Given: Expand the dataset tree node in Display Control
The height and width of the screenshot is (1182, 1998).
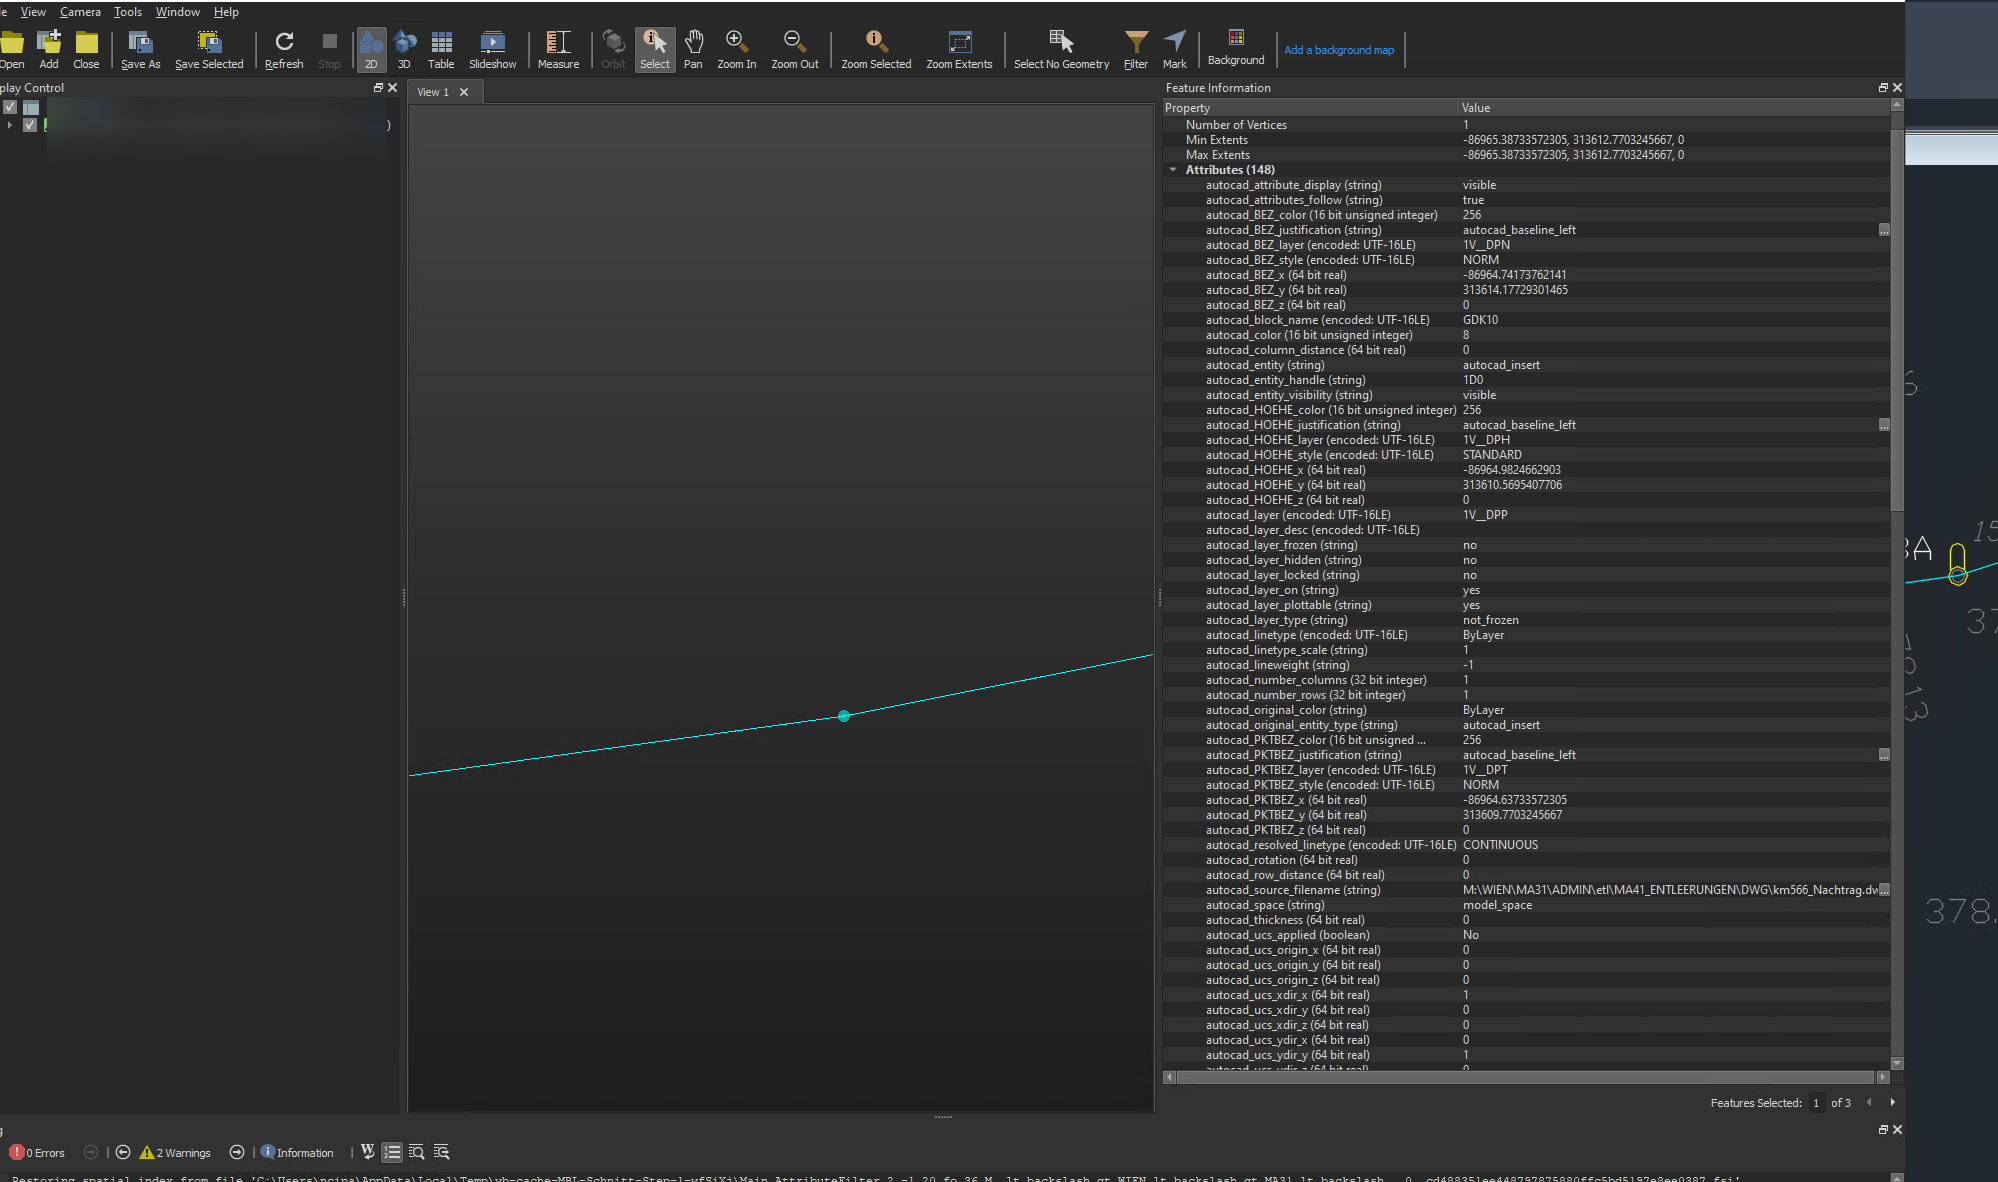Looking at the screenshot, I should tap(10, 125).
